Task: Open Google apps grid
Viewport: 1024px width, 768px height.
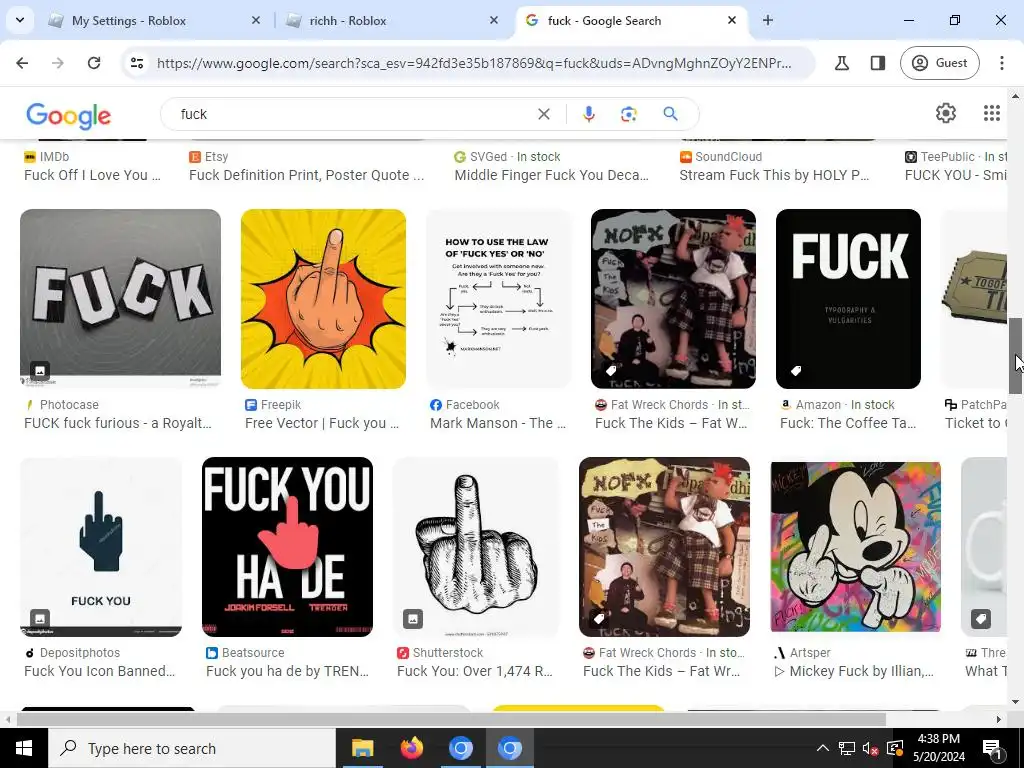Action: [991, 113]
